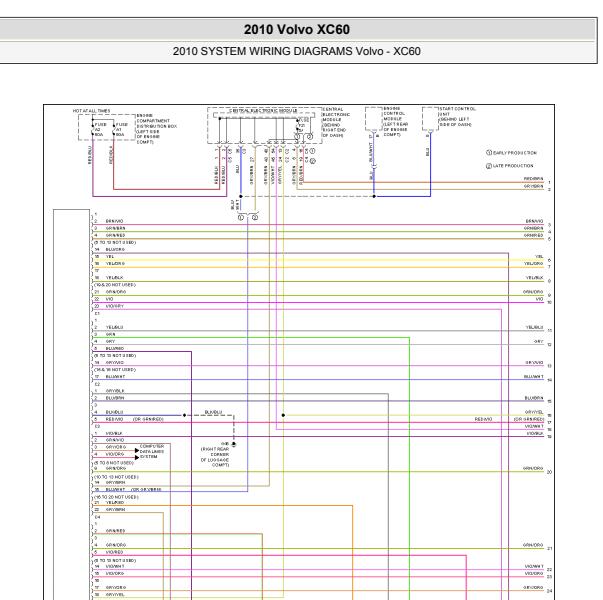Select the "(16 TO 20 NOT USED)" note
Viewport: 603px width, 600px height.
(x=117, y=497)
